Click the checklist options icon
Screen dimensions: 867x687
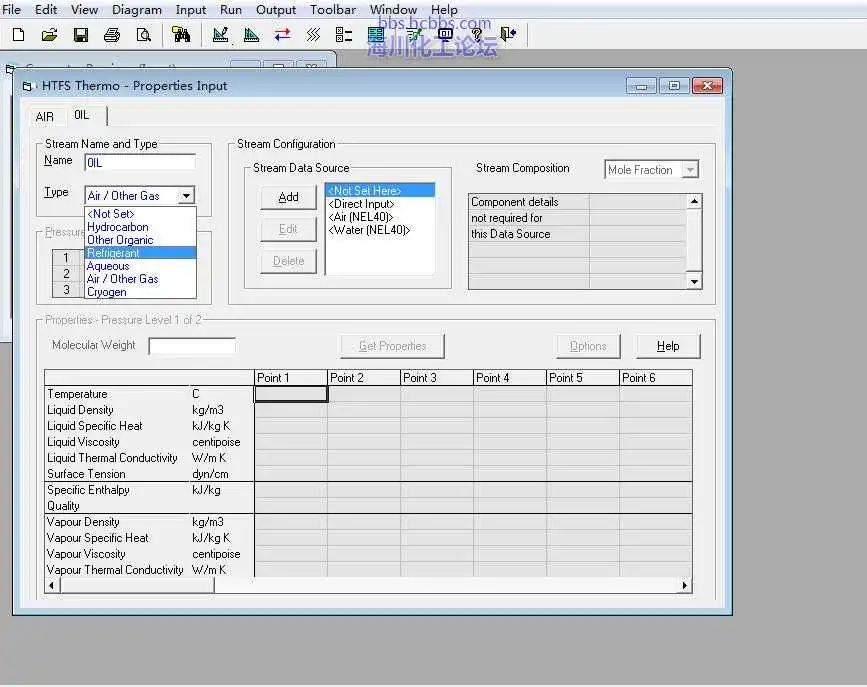(x=344, y=35)
